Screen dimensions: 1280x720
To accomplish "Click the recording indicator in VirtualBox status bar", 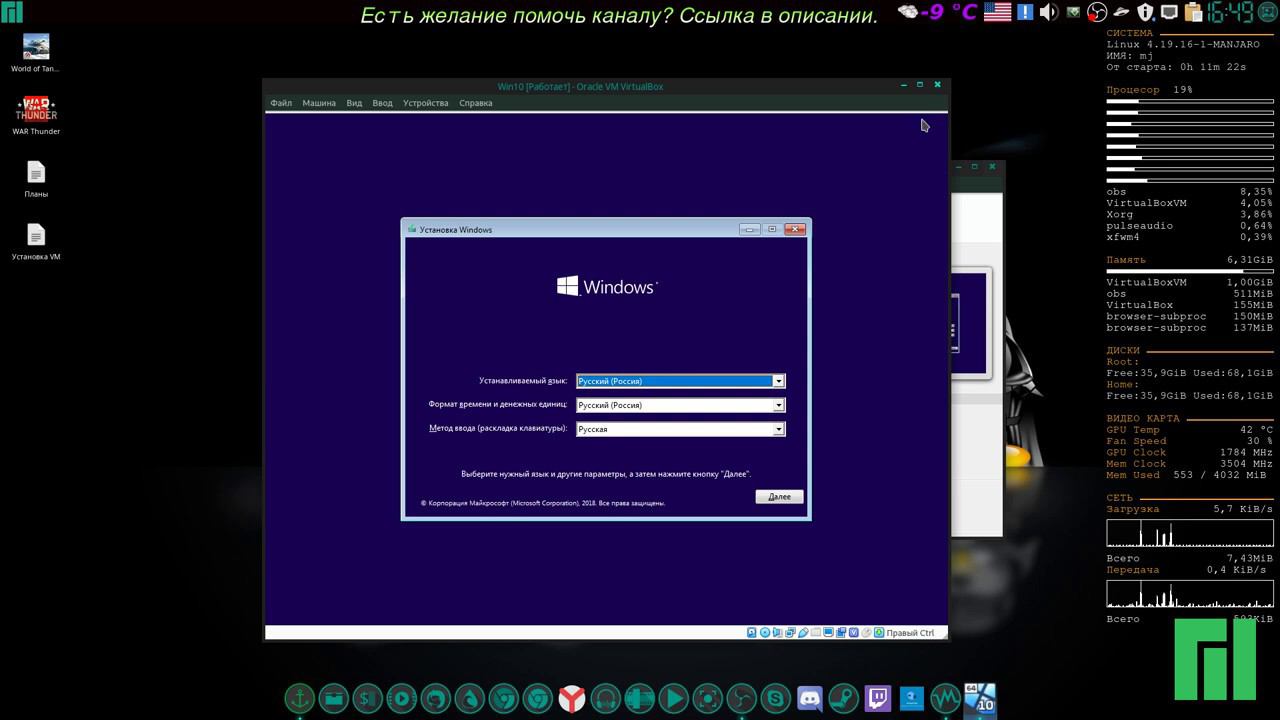I will coord(841,632).
